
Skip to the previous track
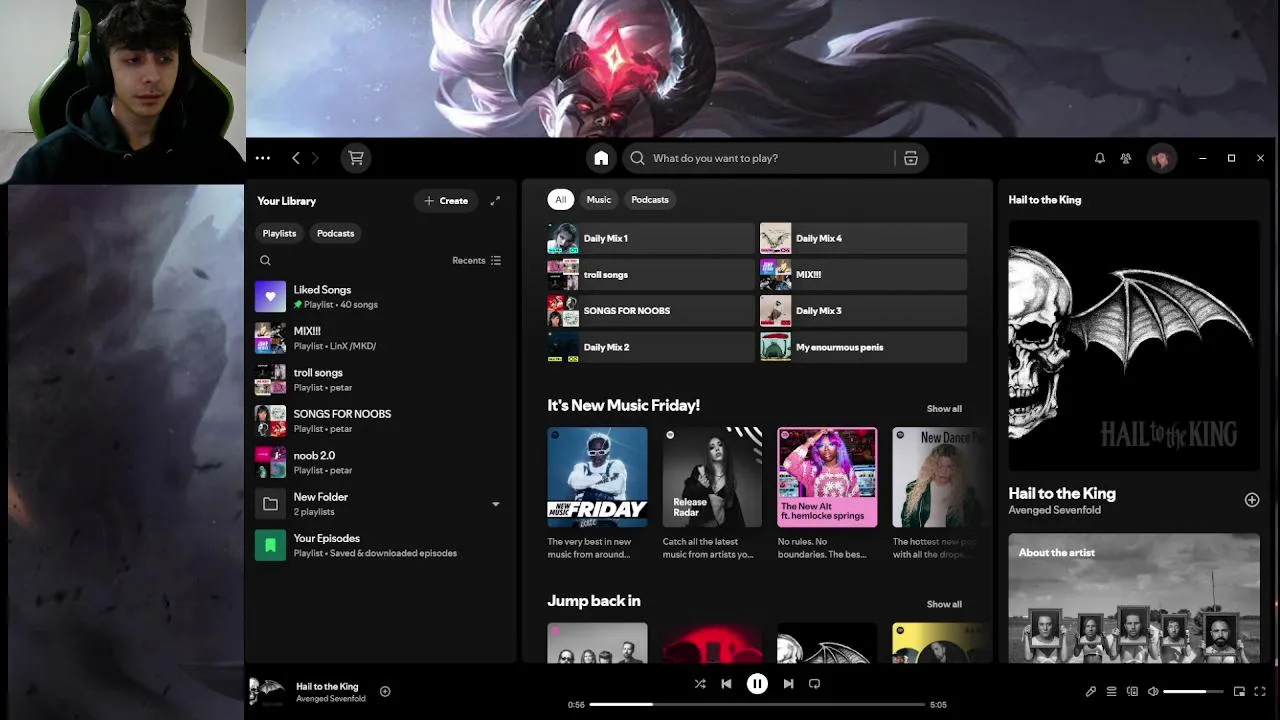click(x=726, y=684)
